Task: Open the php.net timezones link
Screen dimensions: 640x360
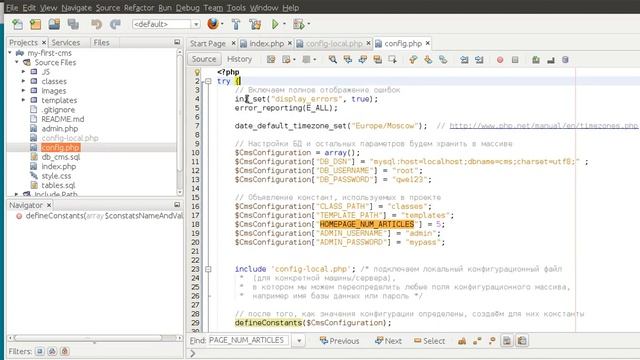Action: click(x=543, y=126)
